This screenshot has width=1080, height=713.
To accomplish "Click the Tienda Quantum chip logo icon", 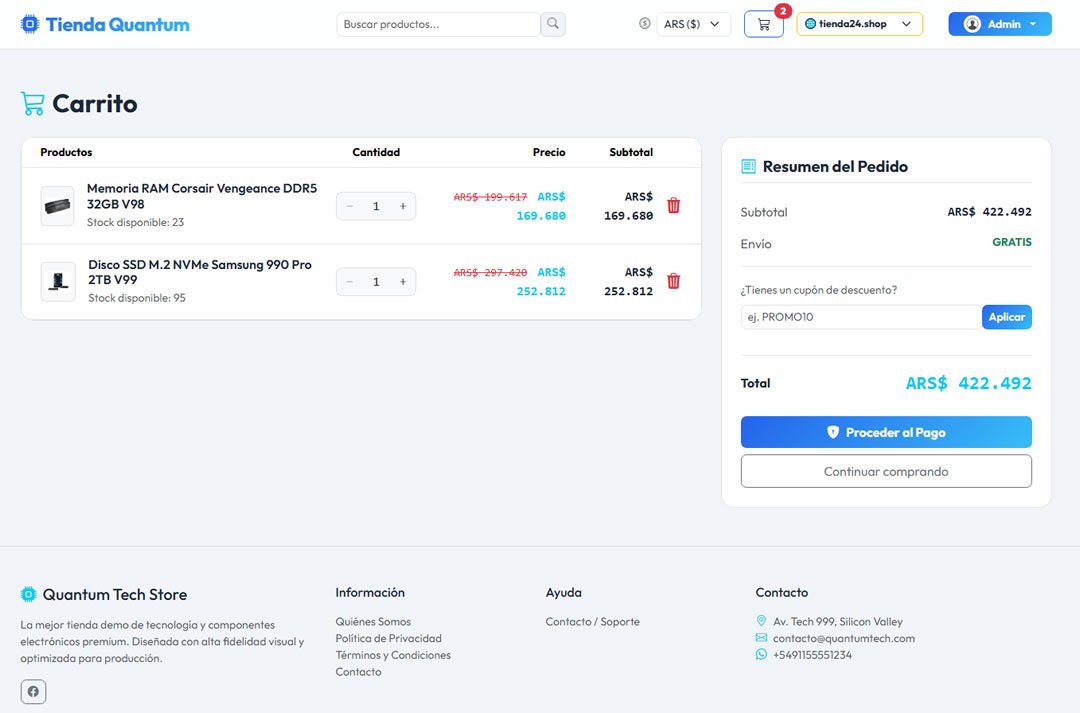I will tap(30, 24).
